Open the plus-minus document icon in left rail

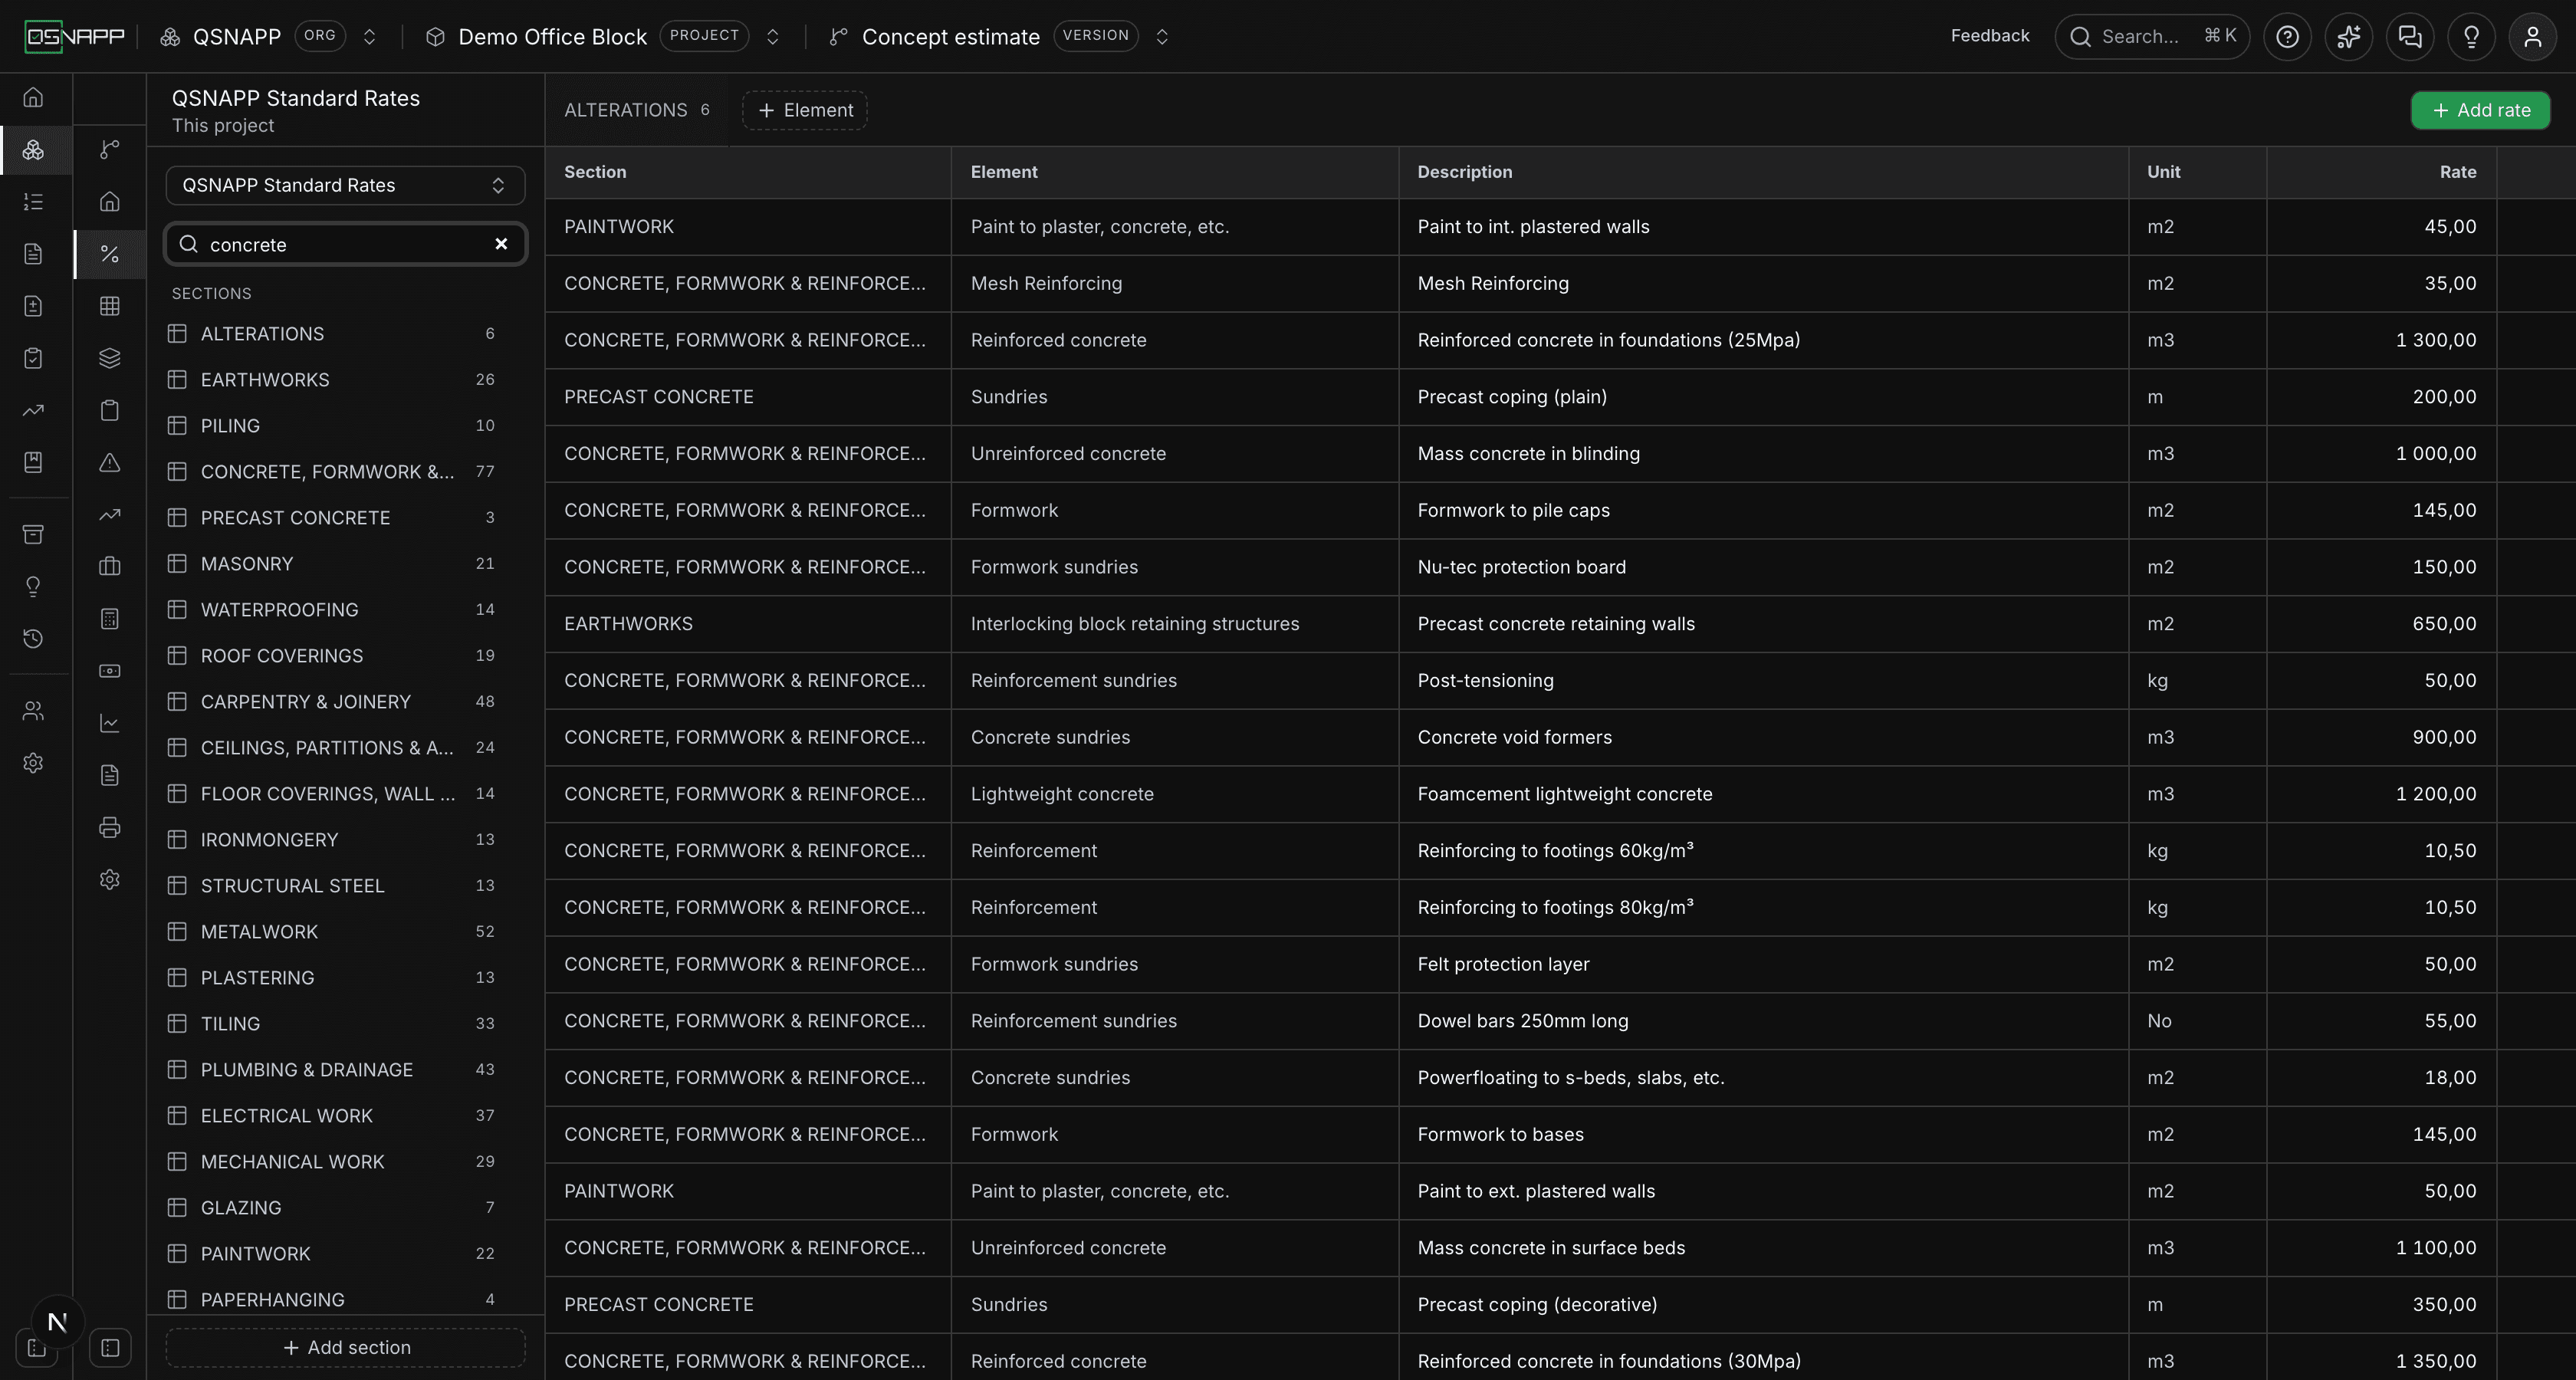[x=34, y=306]
